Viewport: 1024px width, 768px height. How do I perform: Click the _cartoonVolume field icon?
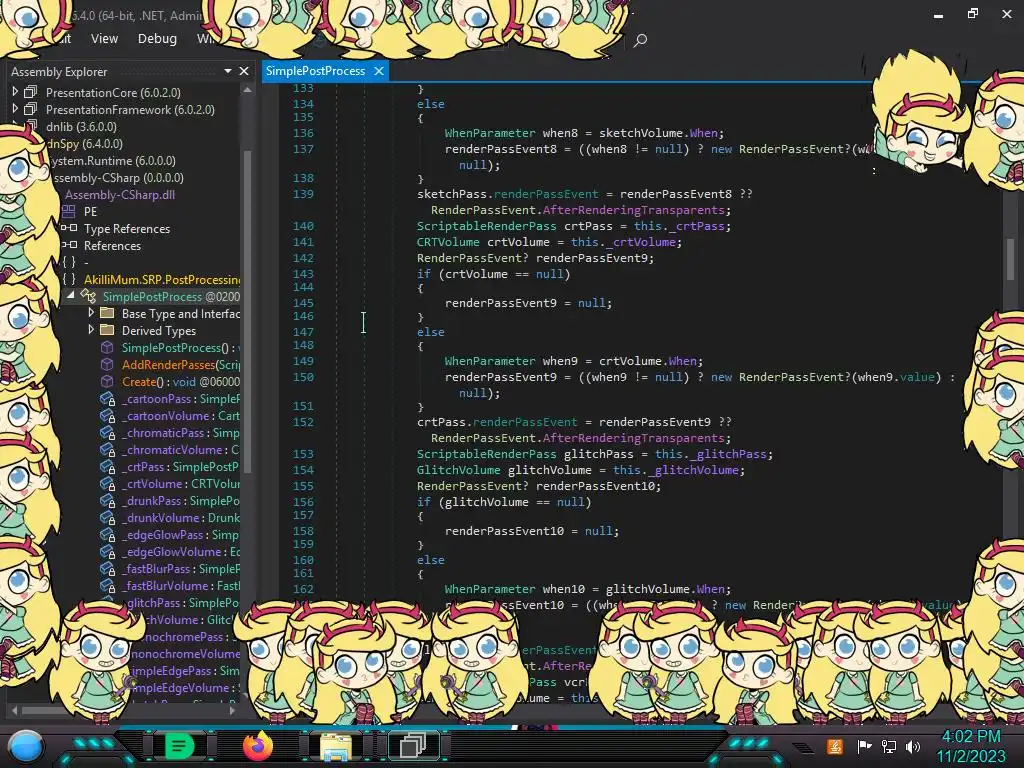click(x=107, y=415)
